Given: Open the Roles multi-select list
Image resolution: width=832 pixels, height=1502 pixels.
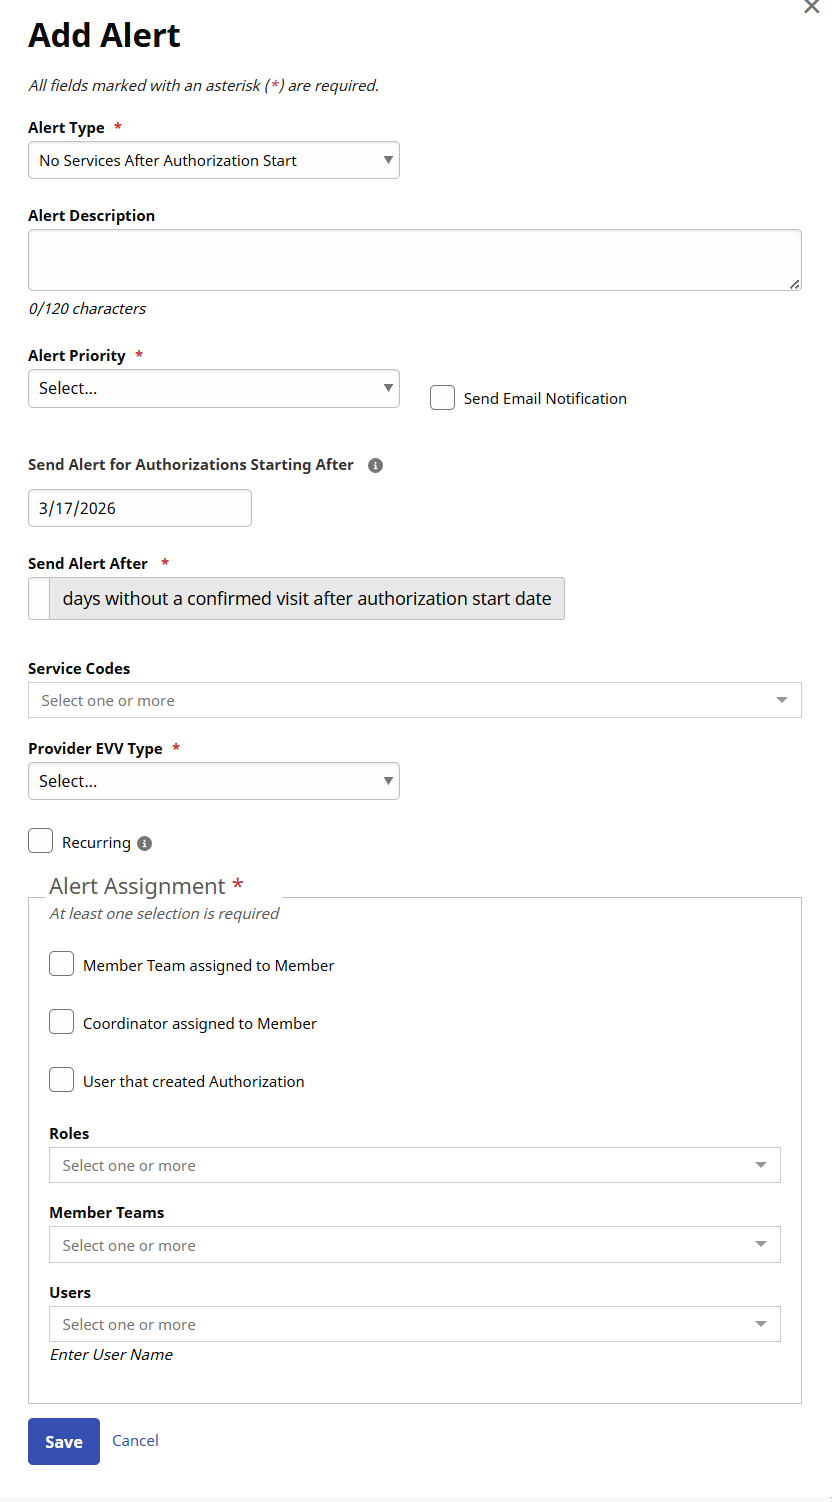Looking at the screenshot, I should 414,1165.
